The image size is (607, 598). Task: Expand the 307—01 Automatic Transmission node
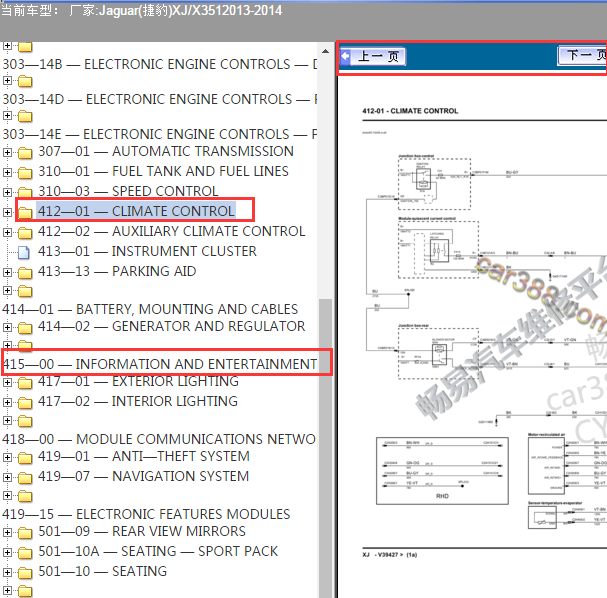click(7, 152)
